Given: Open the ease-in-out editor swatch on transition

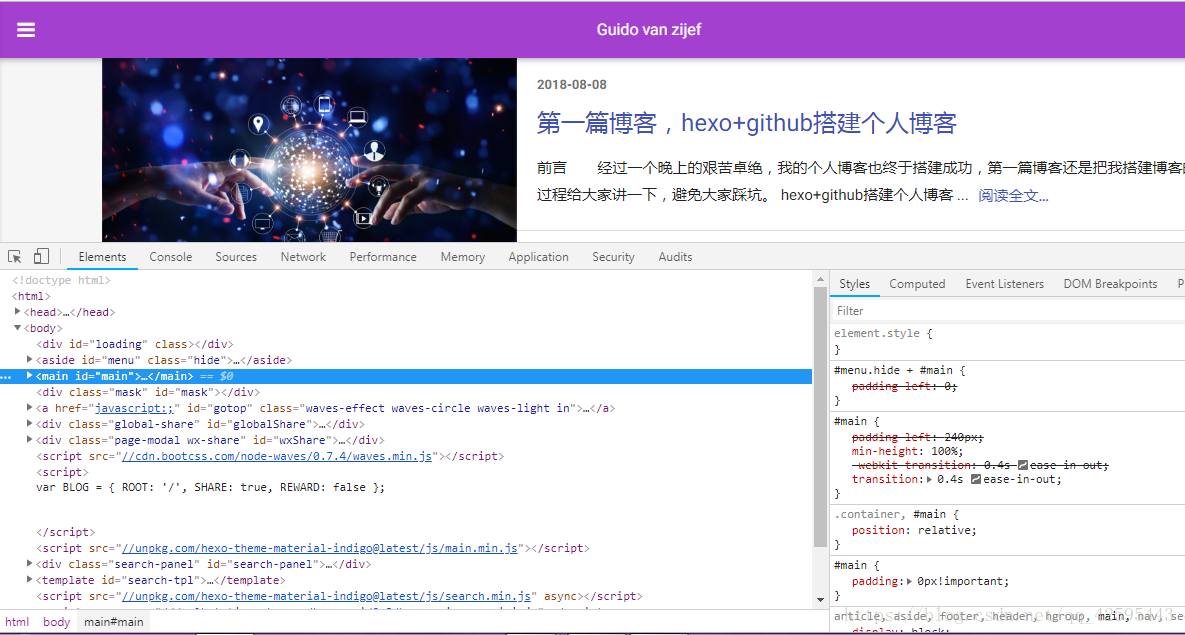Looking at the screenshot, I should (x=976, y=479).
